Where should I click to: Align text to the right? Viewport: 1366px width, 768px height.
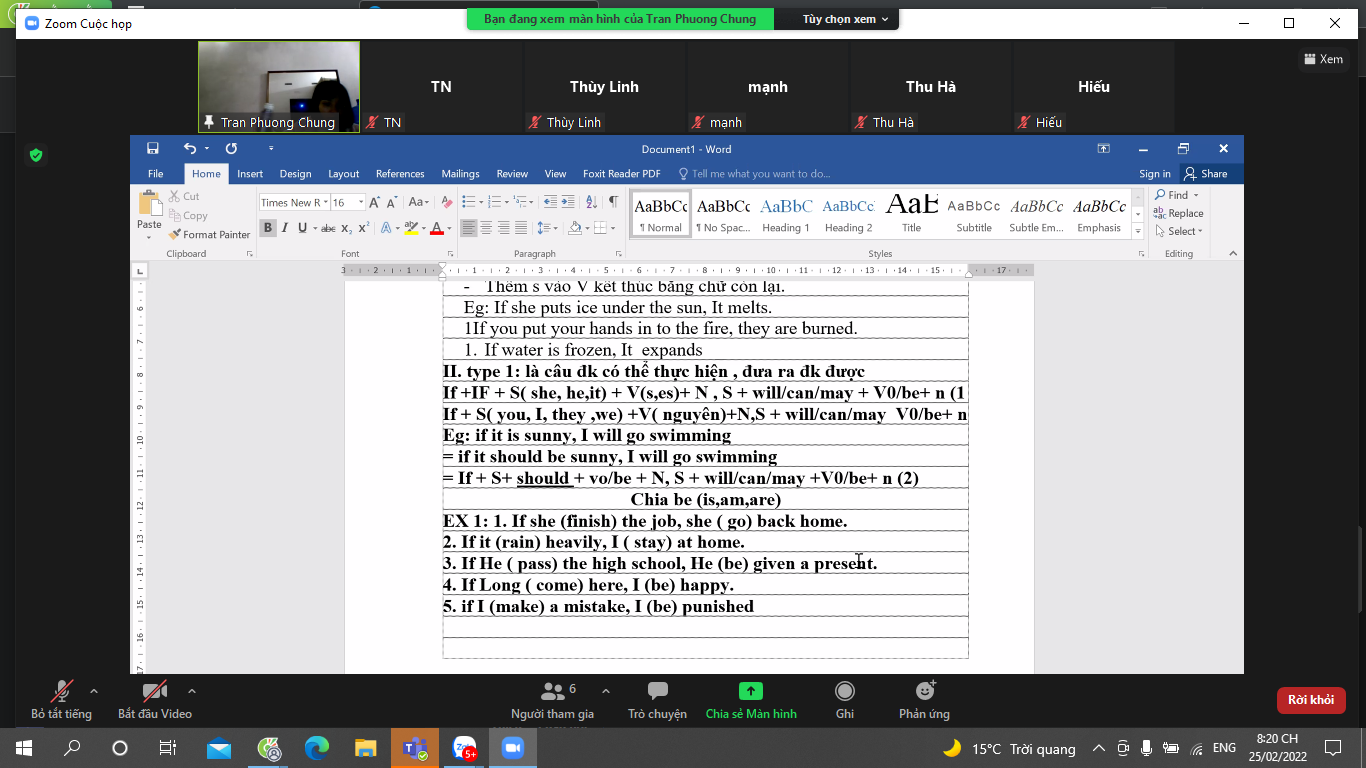click(504, 228)
